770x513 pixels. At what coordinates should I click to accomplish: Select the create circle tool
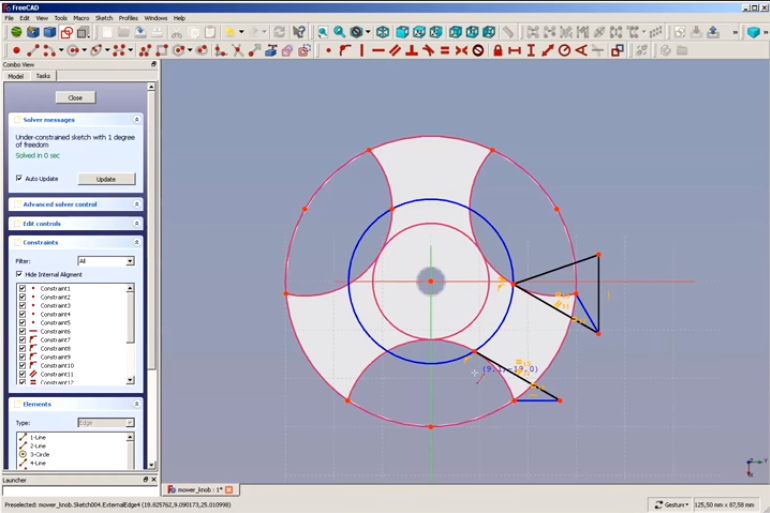coord(73,50)
